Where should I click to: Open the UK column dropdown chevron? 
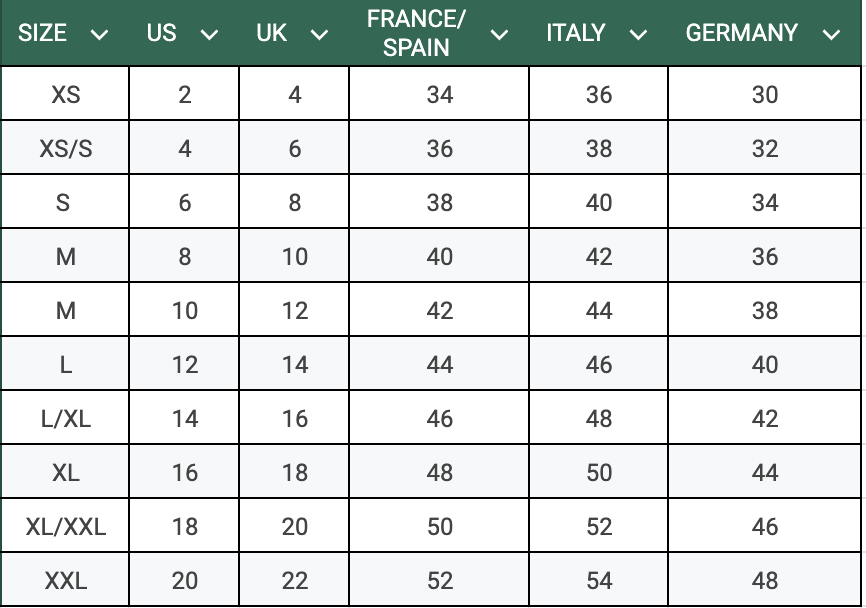point(319,34)
